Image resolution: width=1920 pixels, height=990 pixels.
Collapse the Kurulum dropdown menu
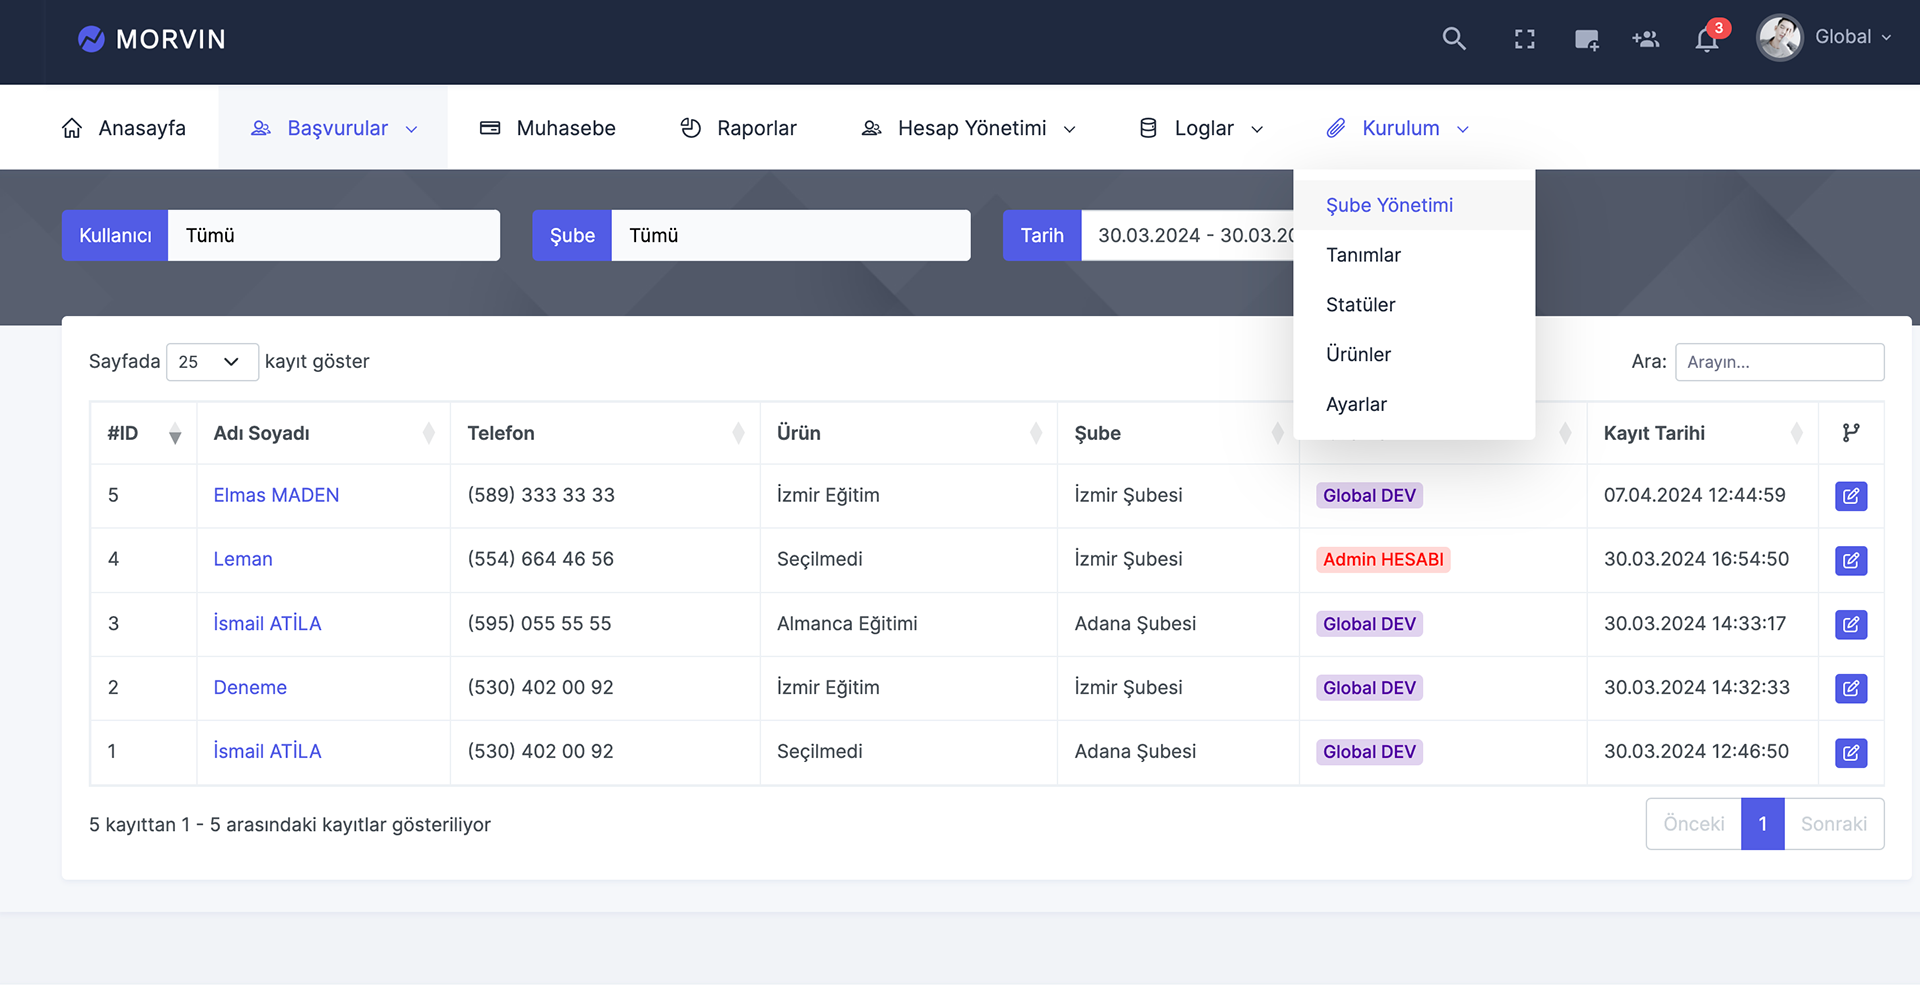point(1398,128)
